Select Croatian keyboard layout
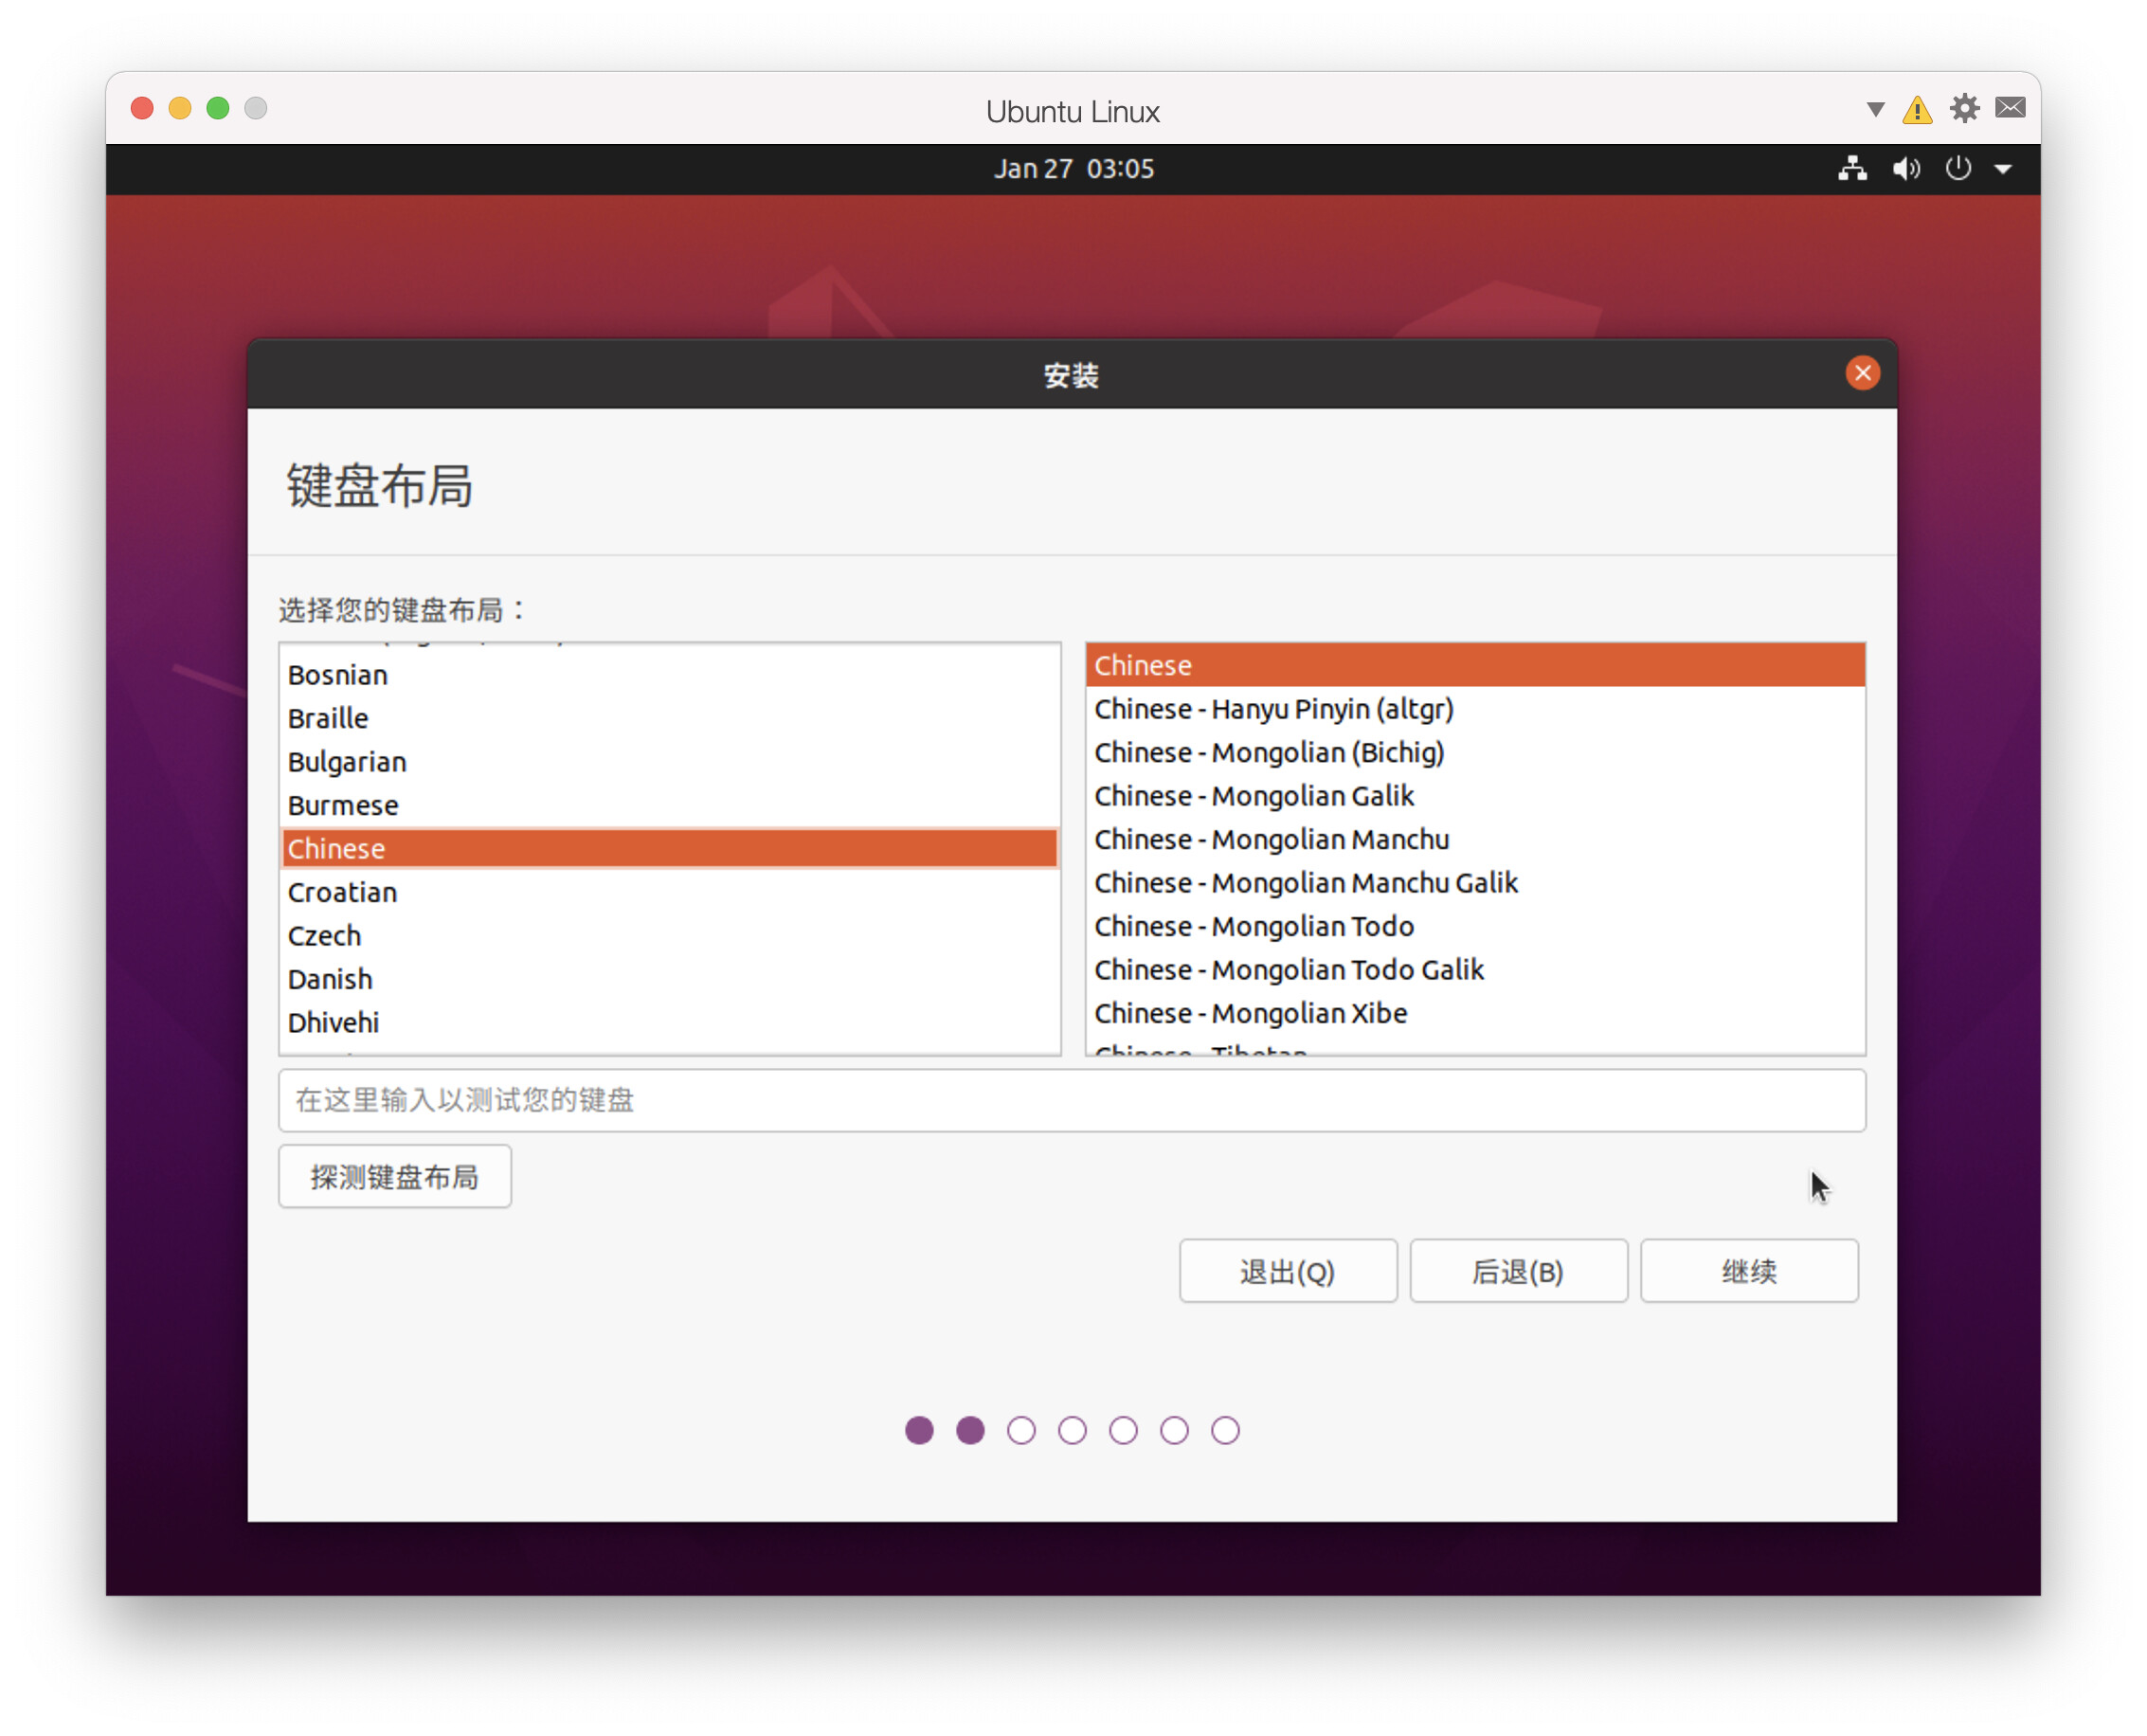 (x=670, y=892)
